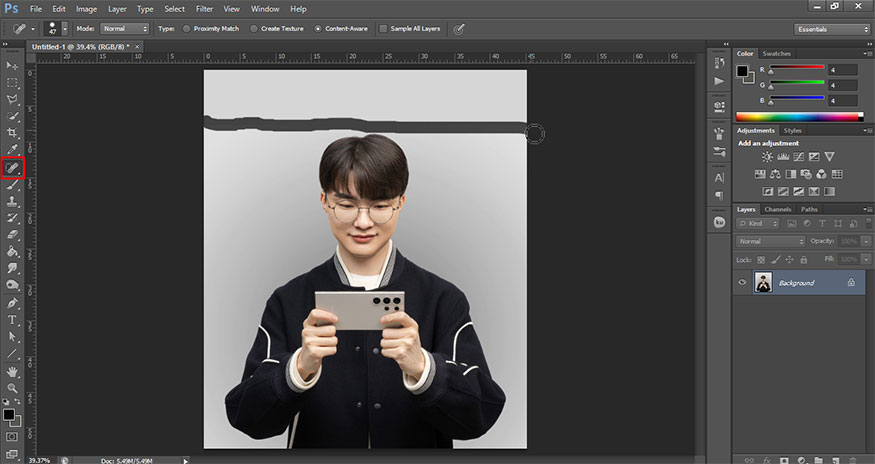Image resolution: width=875 pixels, height=464 pixels.
Task: Choose the Create Texture radio option
Action: click(x=253, y=29)
